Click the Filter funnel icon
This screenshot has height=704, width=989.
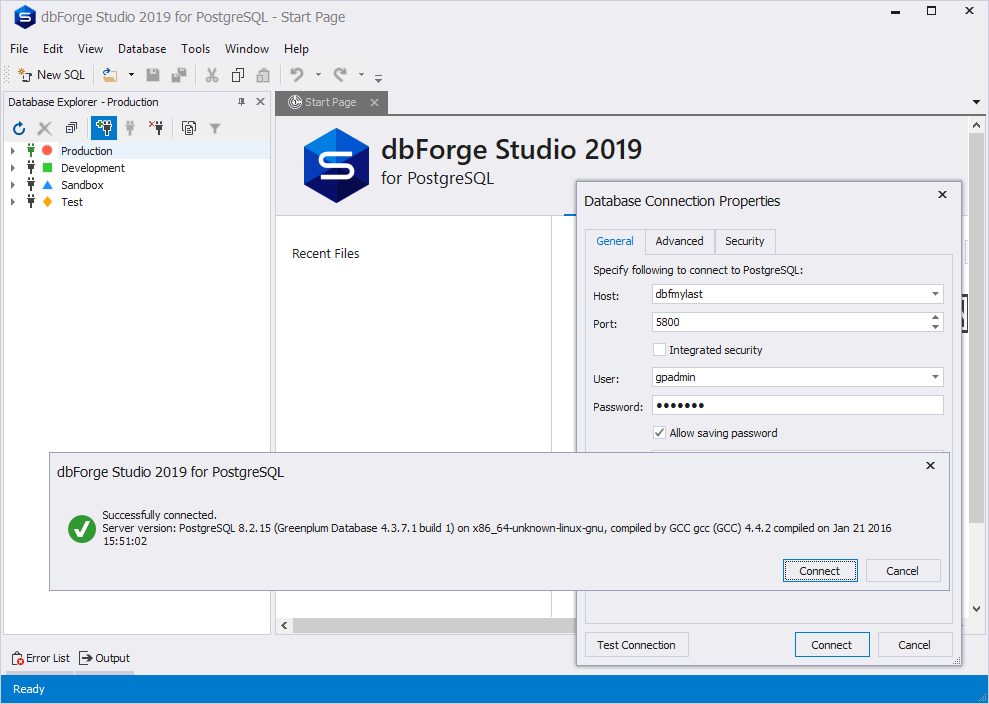point(215,129)
